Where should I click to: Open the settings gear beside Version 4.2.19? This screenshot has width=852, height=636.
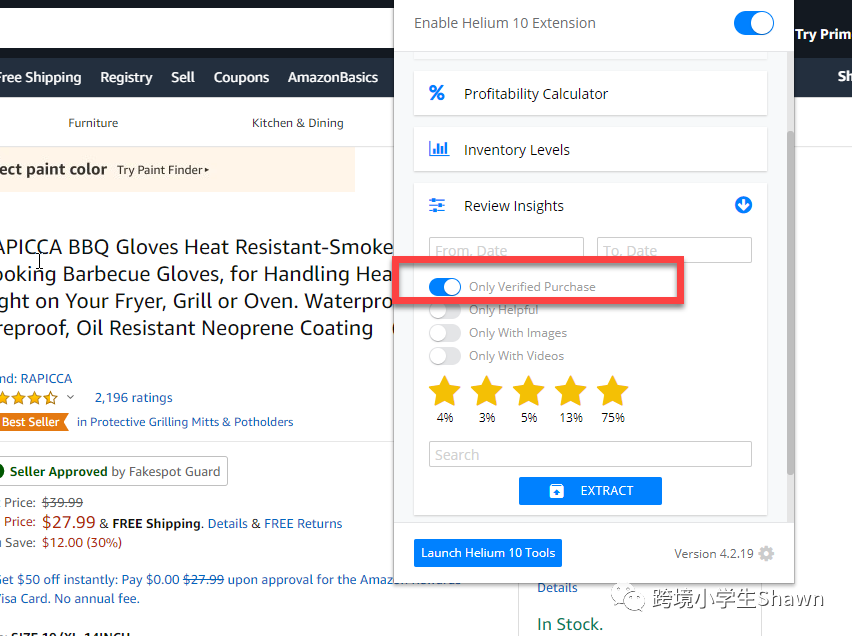click(765, 553)
